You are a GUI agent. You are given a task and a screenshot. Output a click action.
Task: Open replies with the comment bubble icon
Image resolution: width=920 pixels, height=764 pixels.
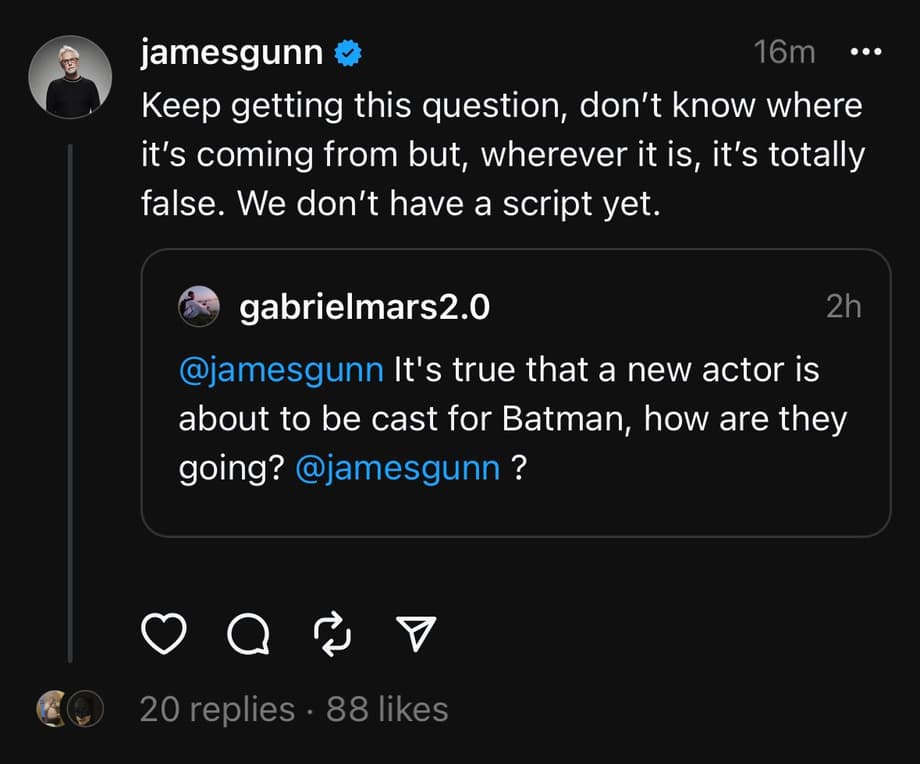[x=247, y=632]
